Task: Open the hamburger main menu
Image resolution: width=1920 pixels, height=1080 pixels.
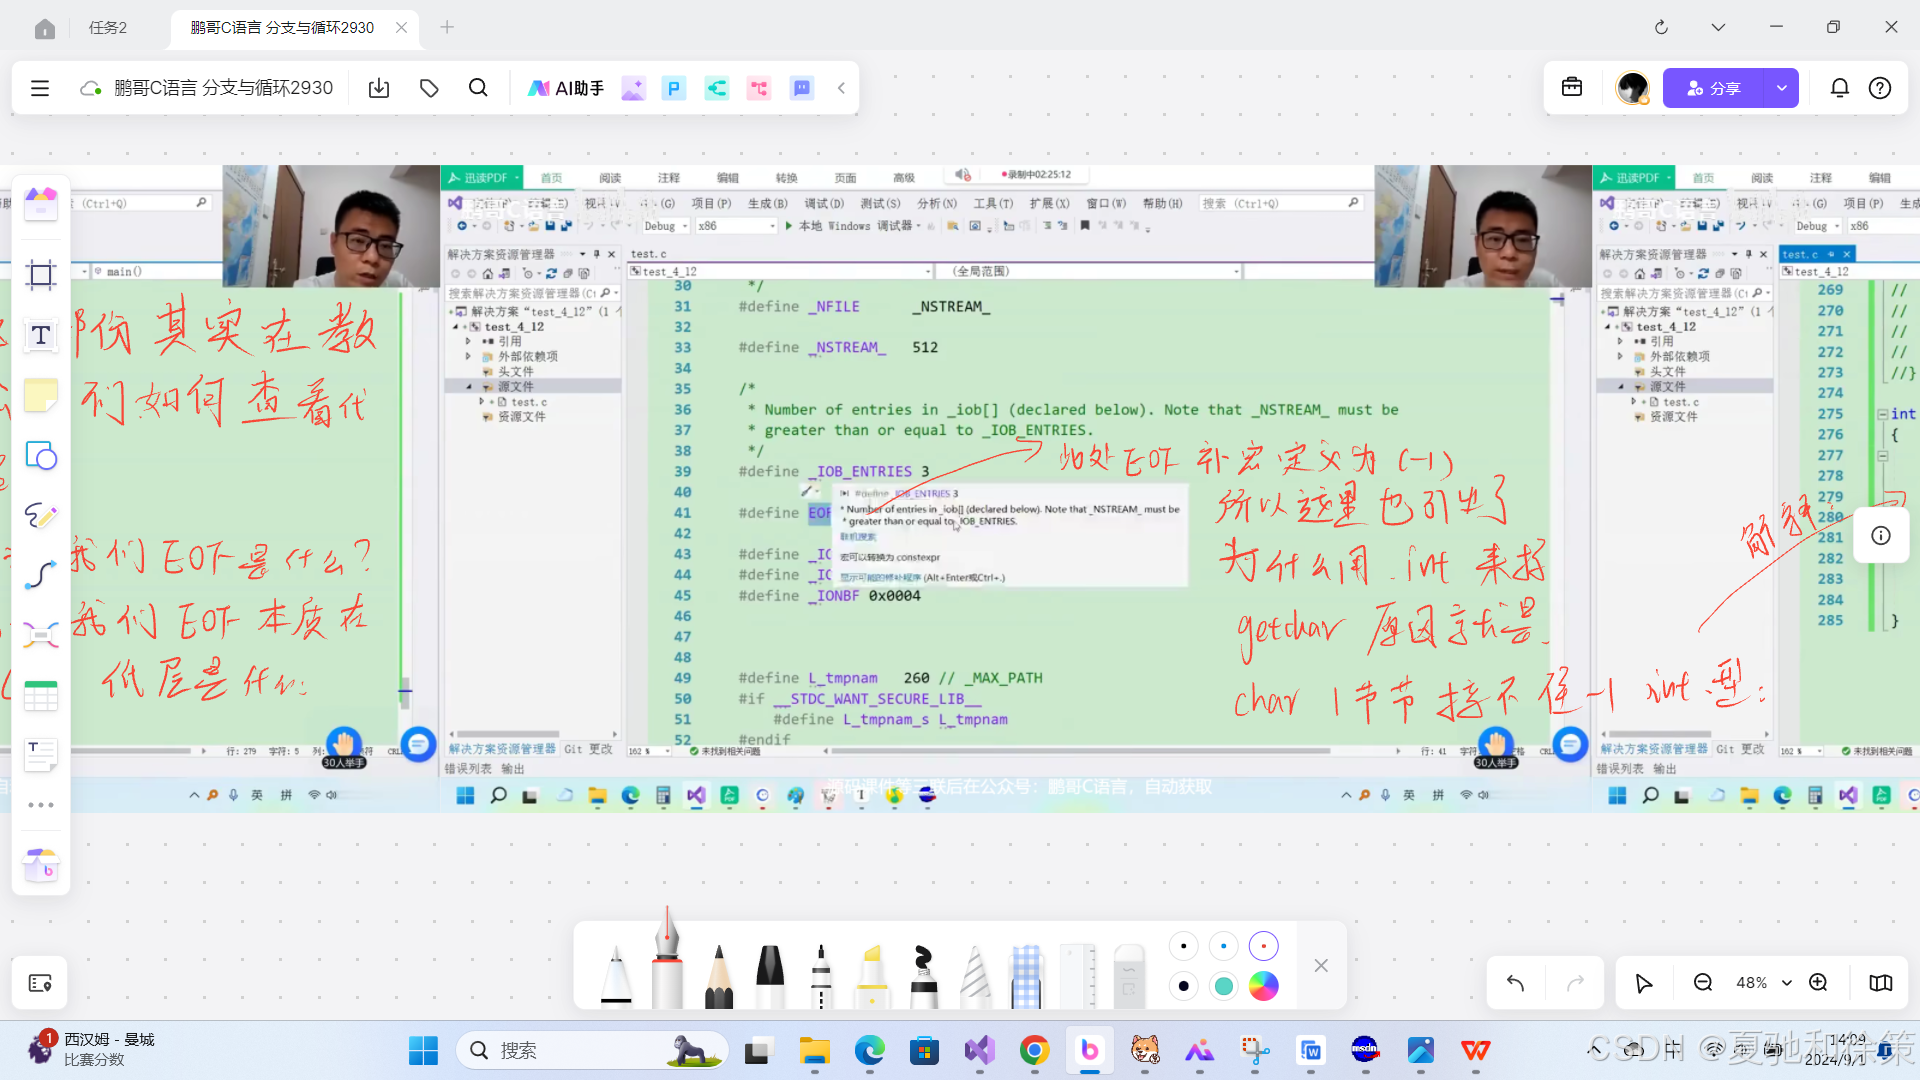Action: (x=40, y=88)
